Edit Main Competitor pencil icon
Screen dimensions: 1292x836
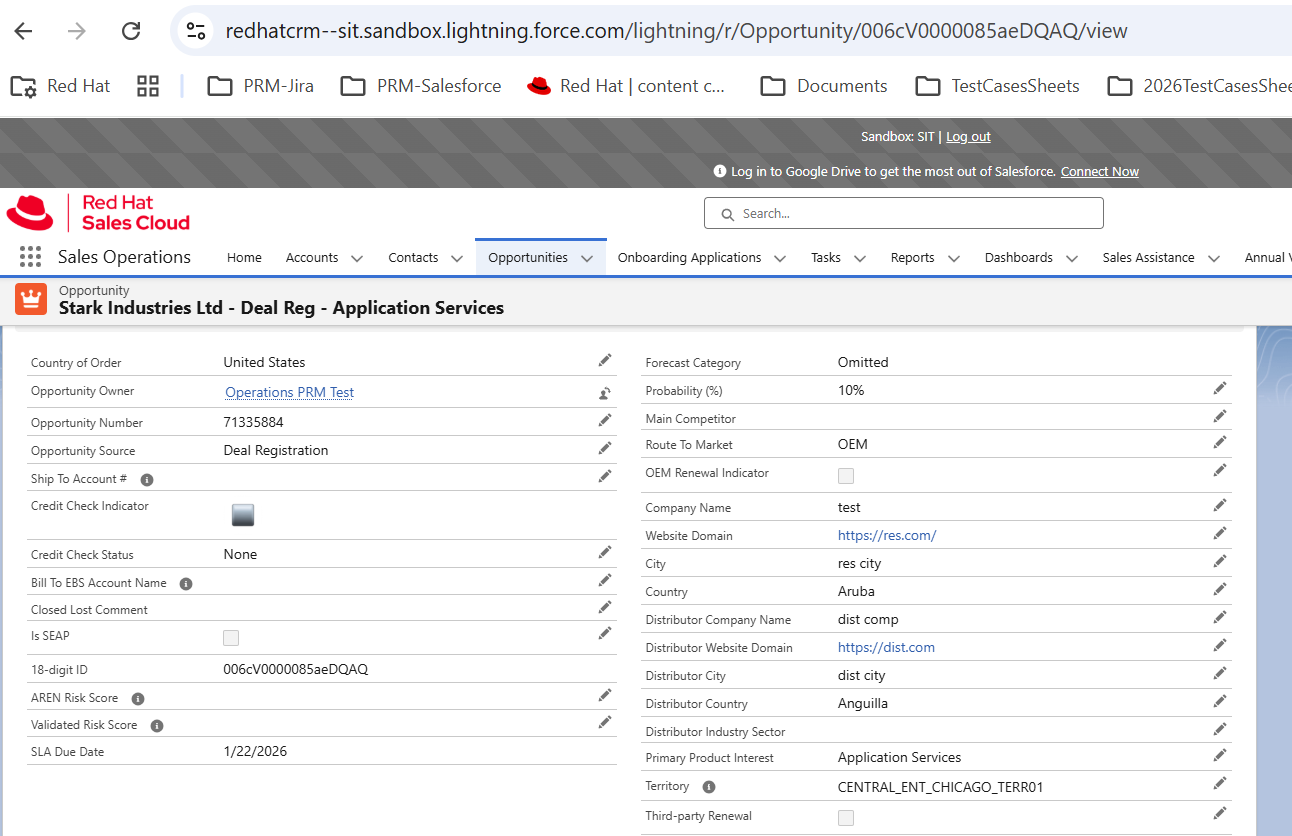(x=1220, y=416)
